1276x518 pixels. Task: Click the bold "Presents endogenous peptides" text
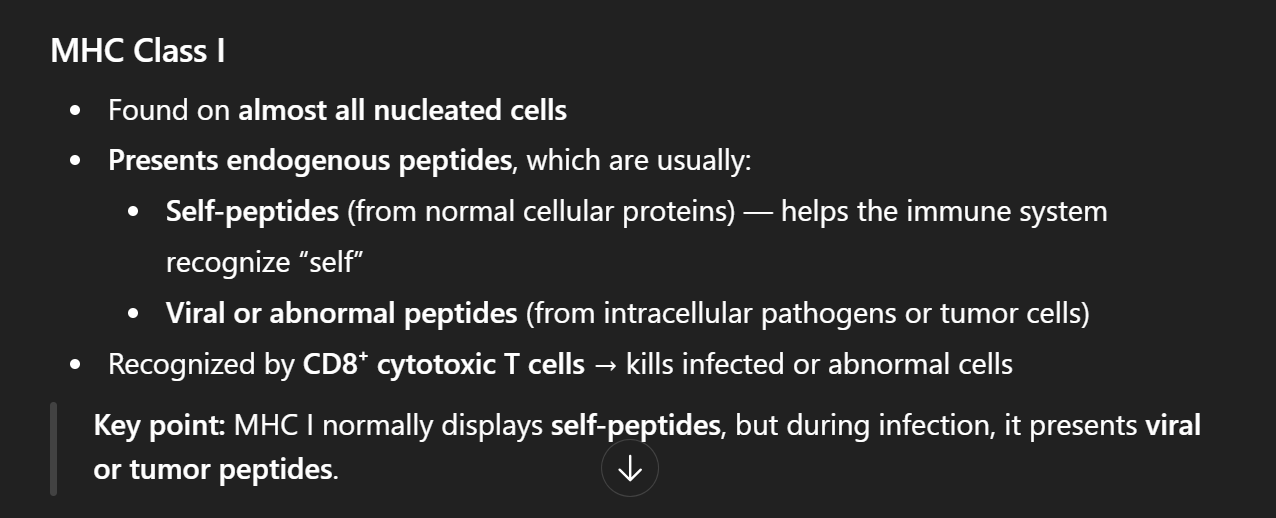coord(310,160)
